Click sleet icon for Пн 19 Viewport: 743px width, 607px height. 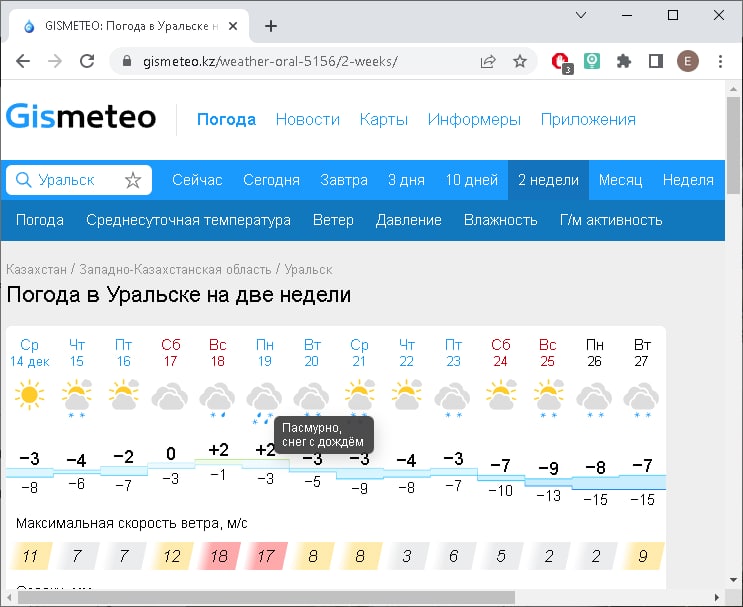pyautogui.click(x=263, y=403)
